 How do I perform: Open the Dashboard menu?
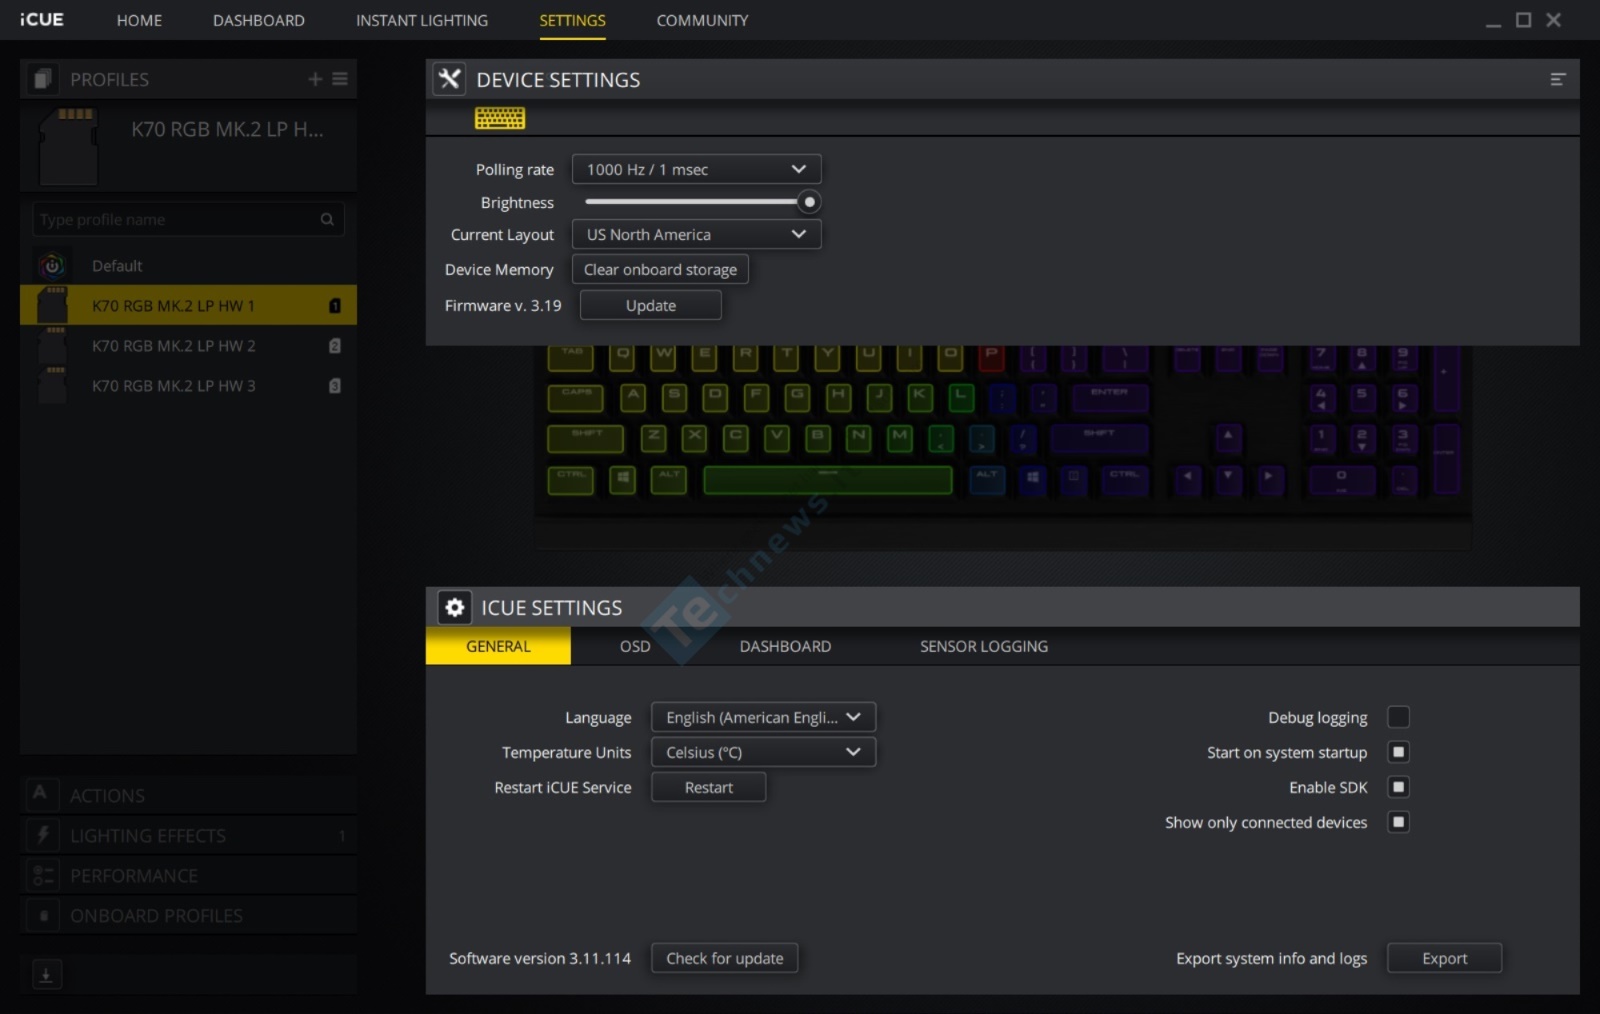pyautogui.click(x=259, y=20)
